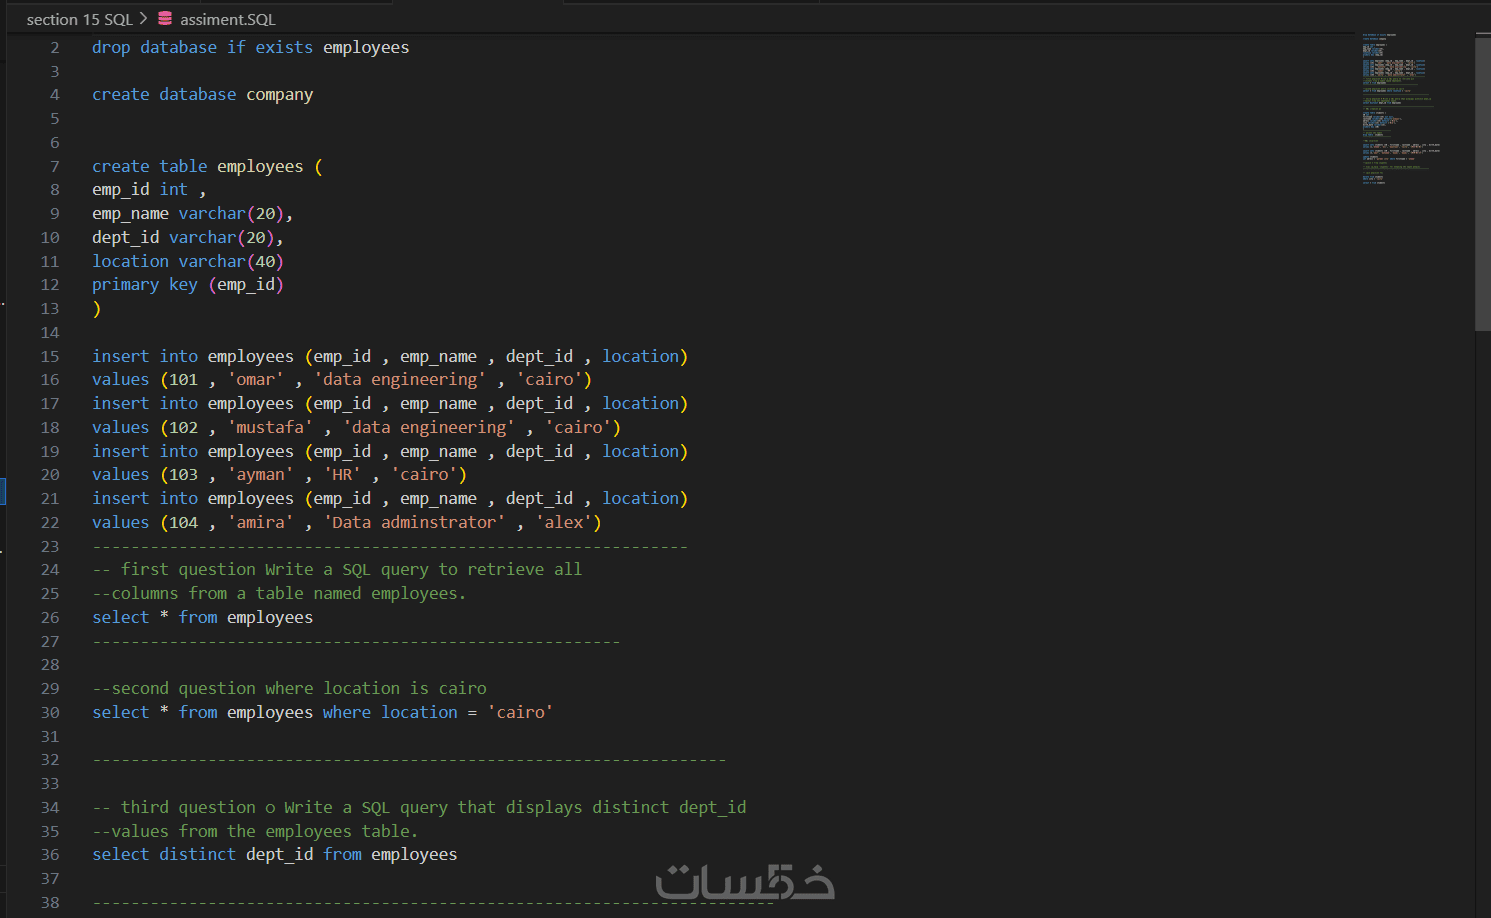This screenshot has height=918, width=1491.
Task: Click the keyword "distinct" on line 36
Action: click(197, 854)
